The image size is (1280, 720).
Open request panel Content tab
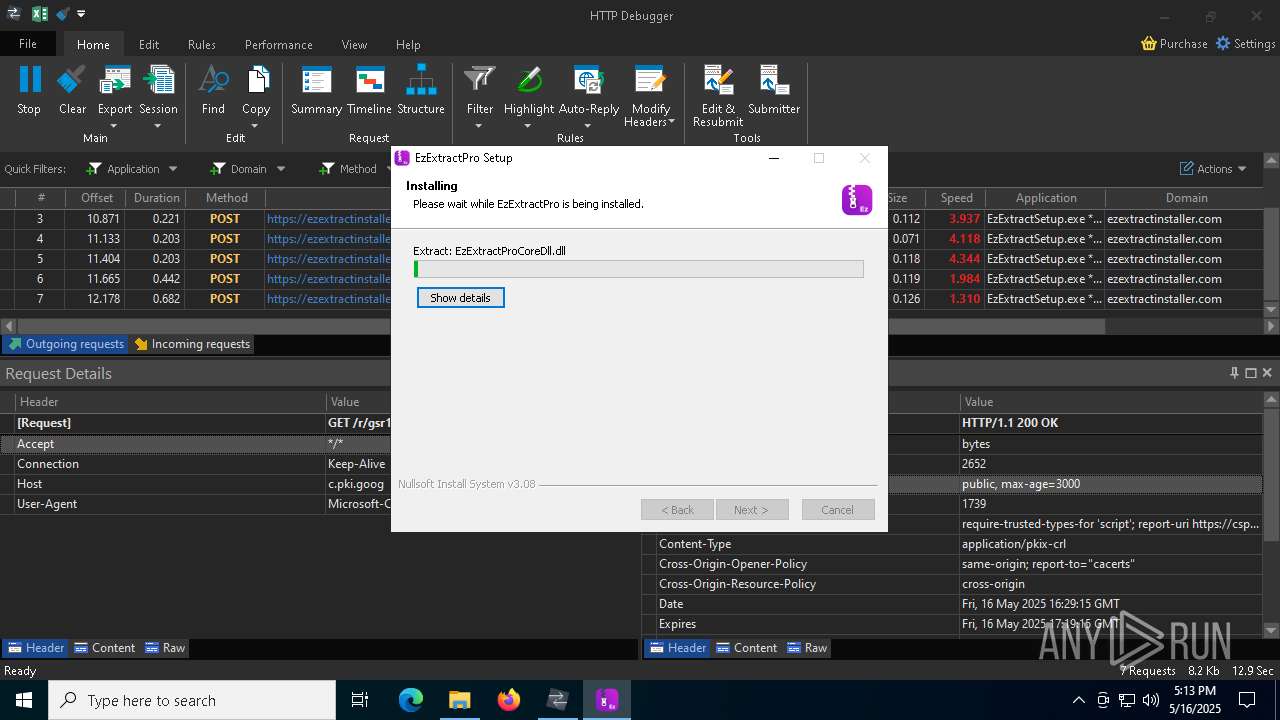105,648
